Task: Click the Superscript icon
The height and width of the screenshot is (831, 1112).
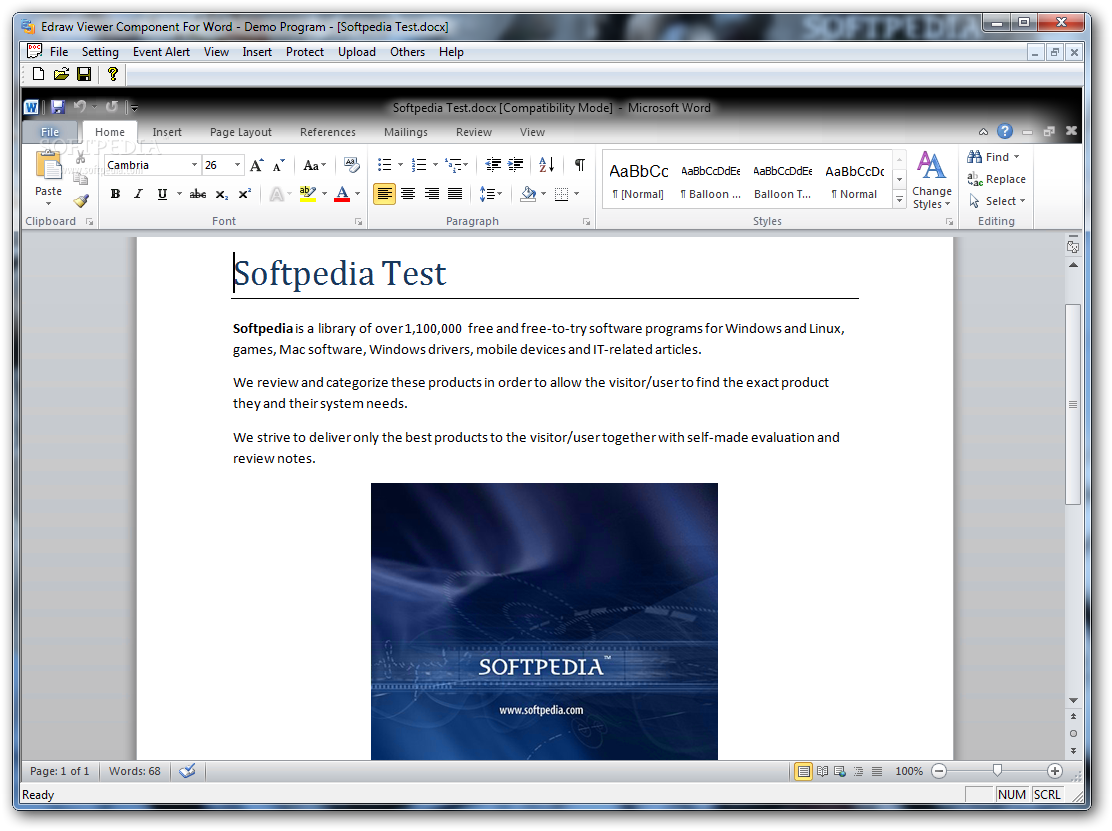Action: pos(245,194)
